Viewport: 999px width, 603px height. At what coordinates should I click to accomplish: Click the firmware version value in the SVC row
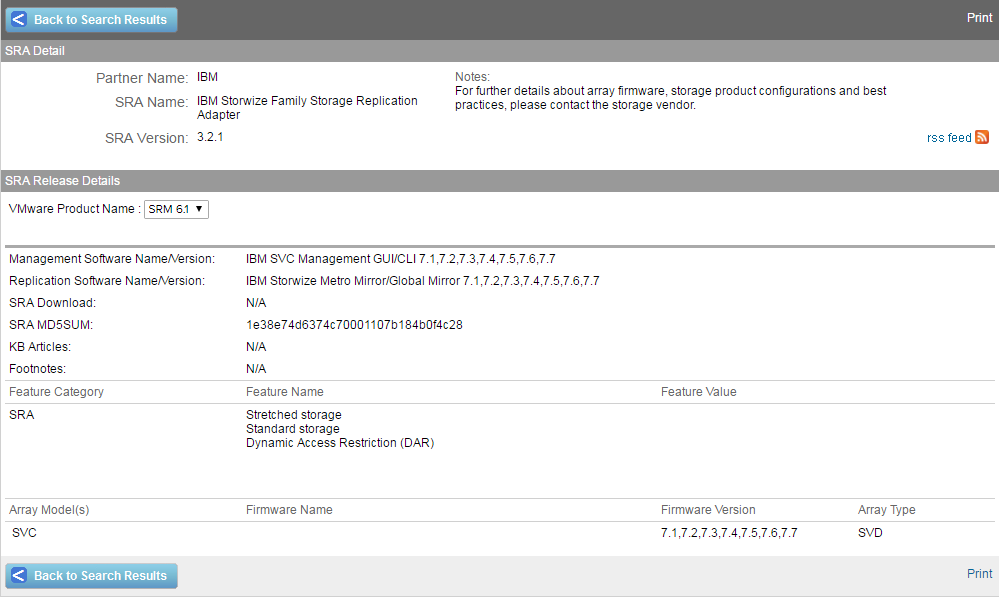pos(729,533)
